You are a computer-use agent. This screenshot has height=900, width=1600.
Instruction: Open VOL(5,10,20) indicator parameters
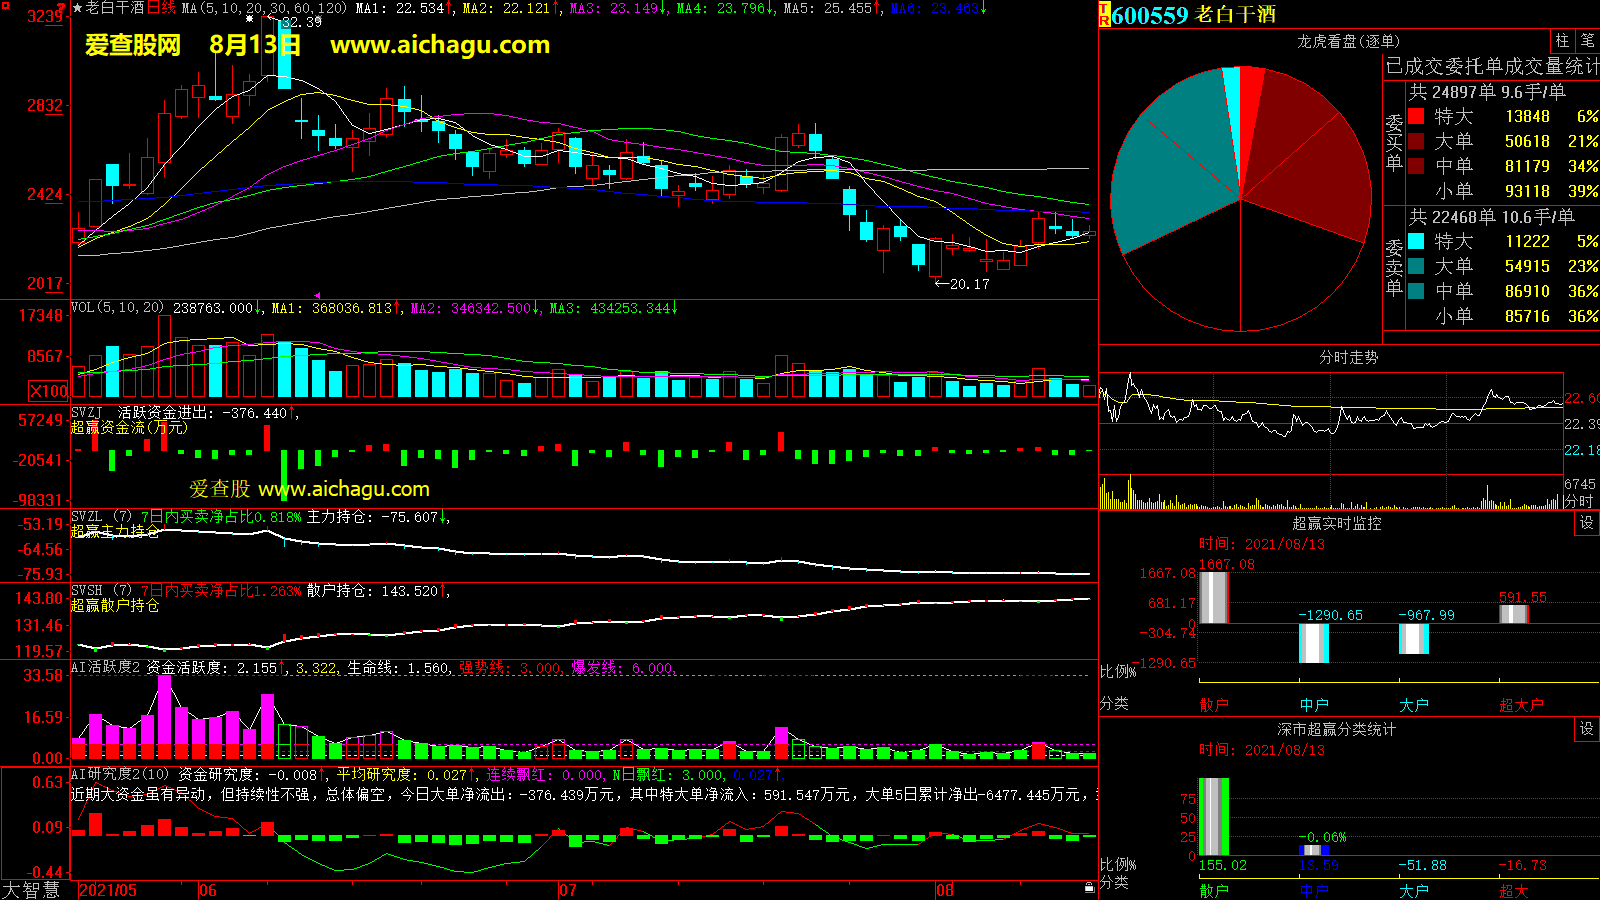tap(117, 308)
